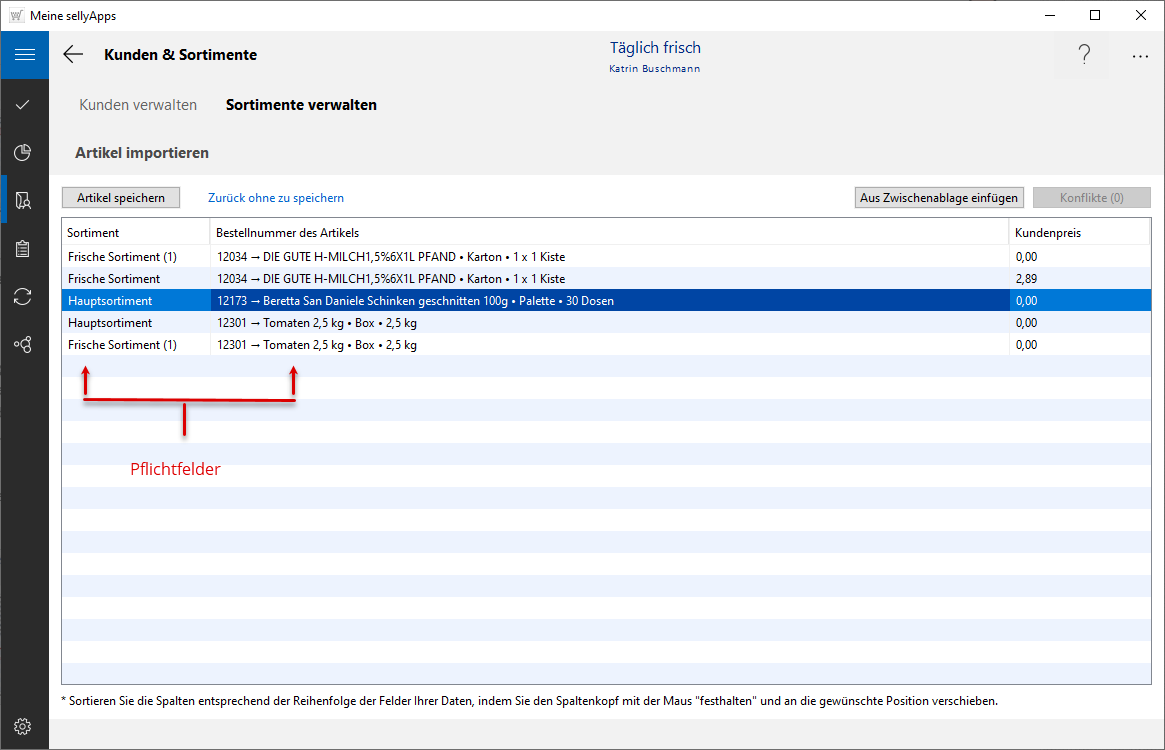Switch to Kunden verwalten tab
Screen dimensions: 1165x750
pyautogui.click(x=138, y=105)
